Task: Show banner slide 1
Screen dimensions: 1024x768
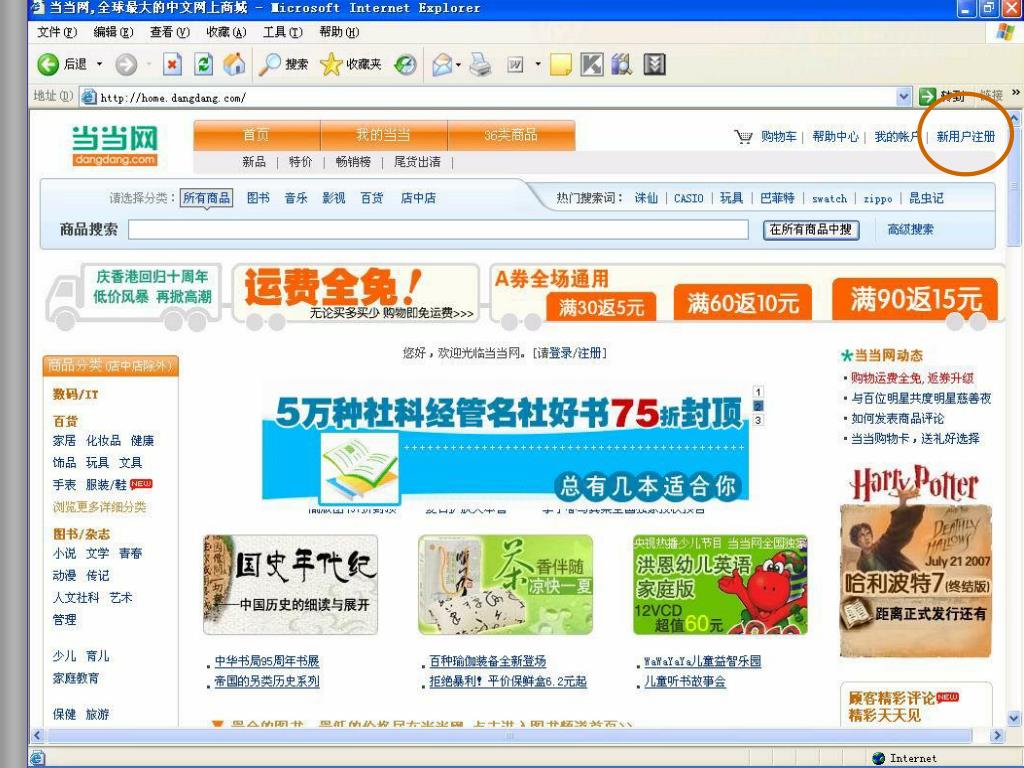Action: [x=758, y=392]
